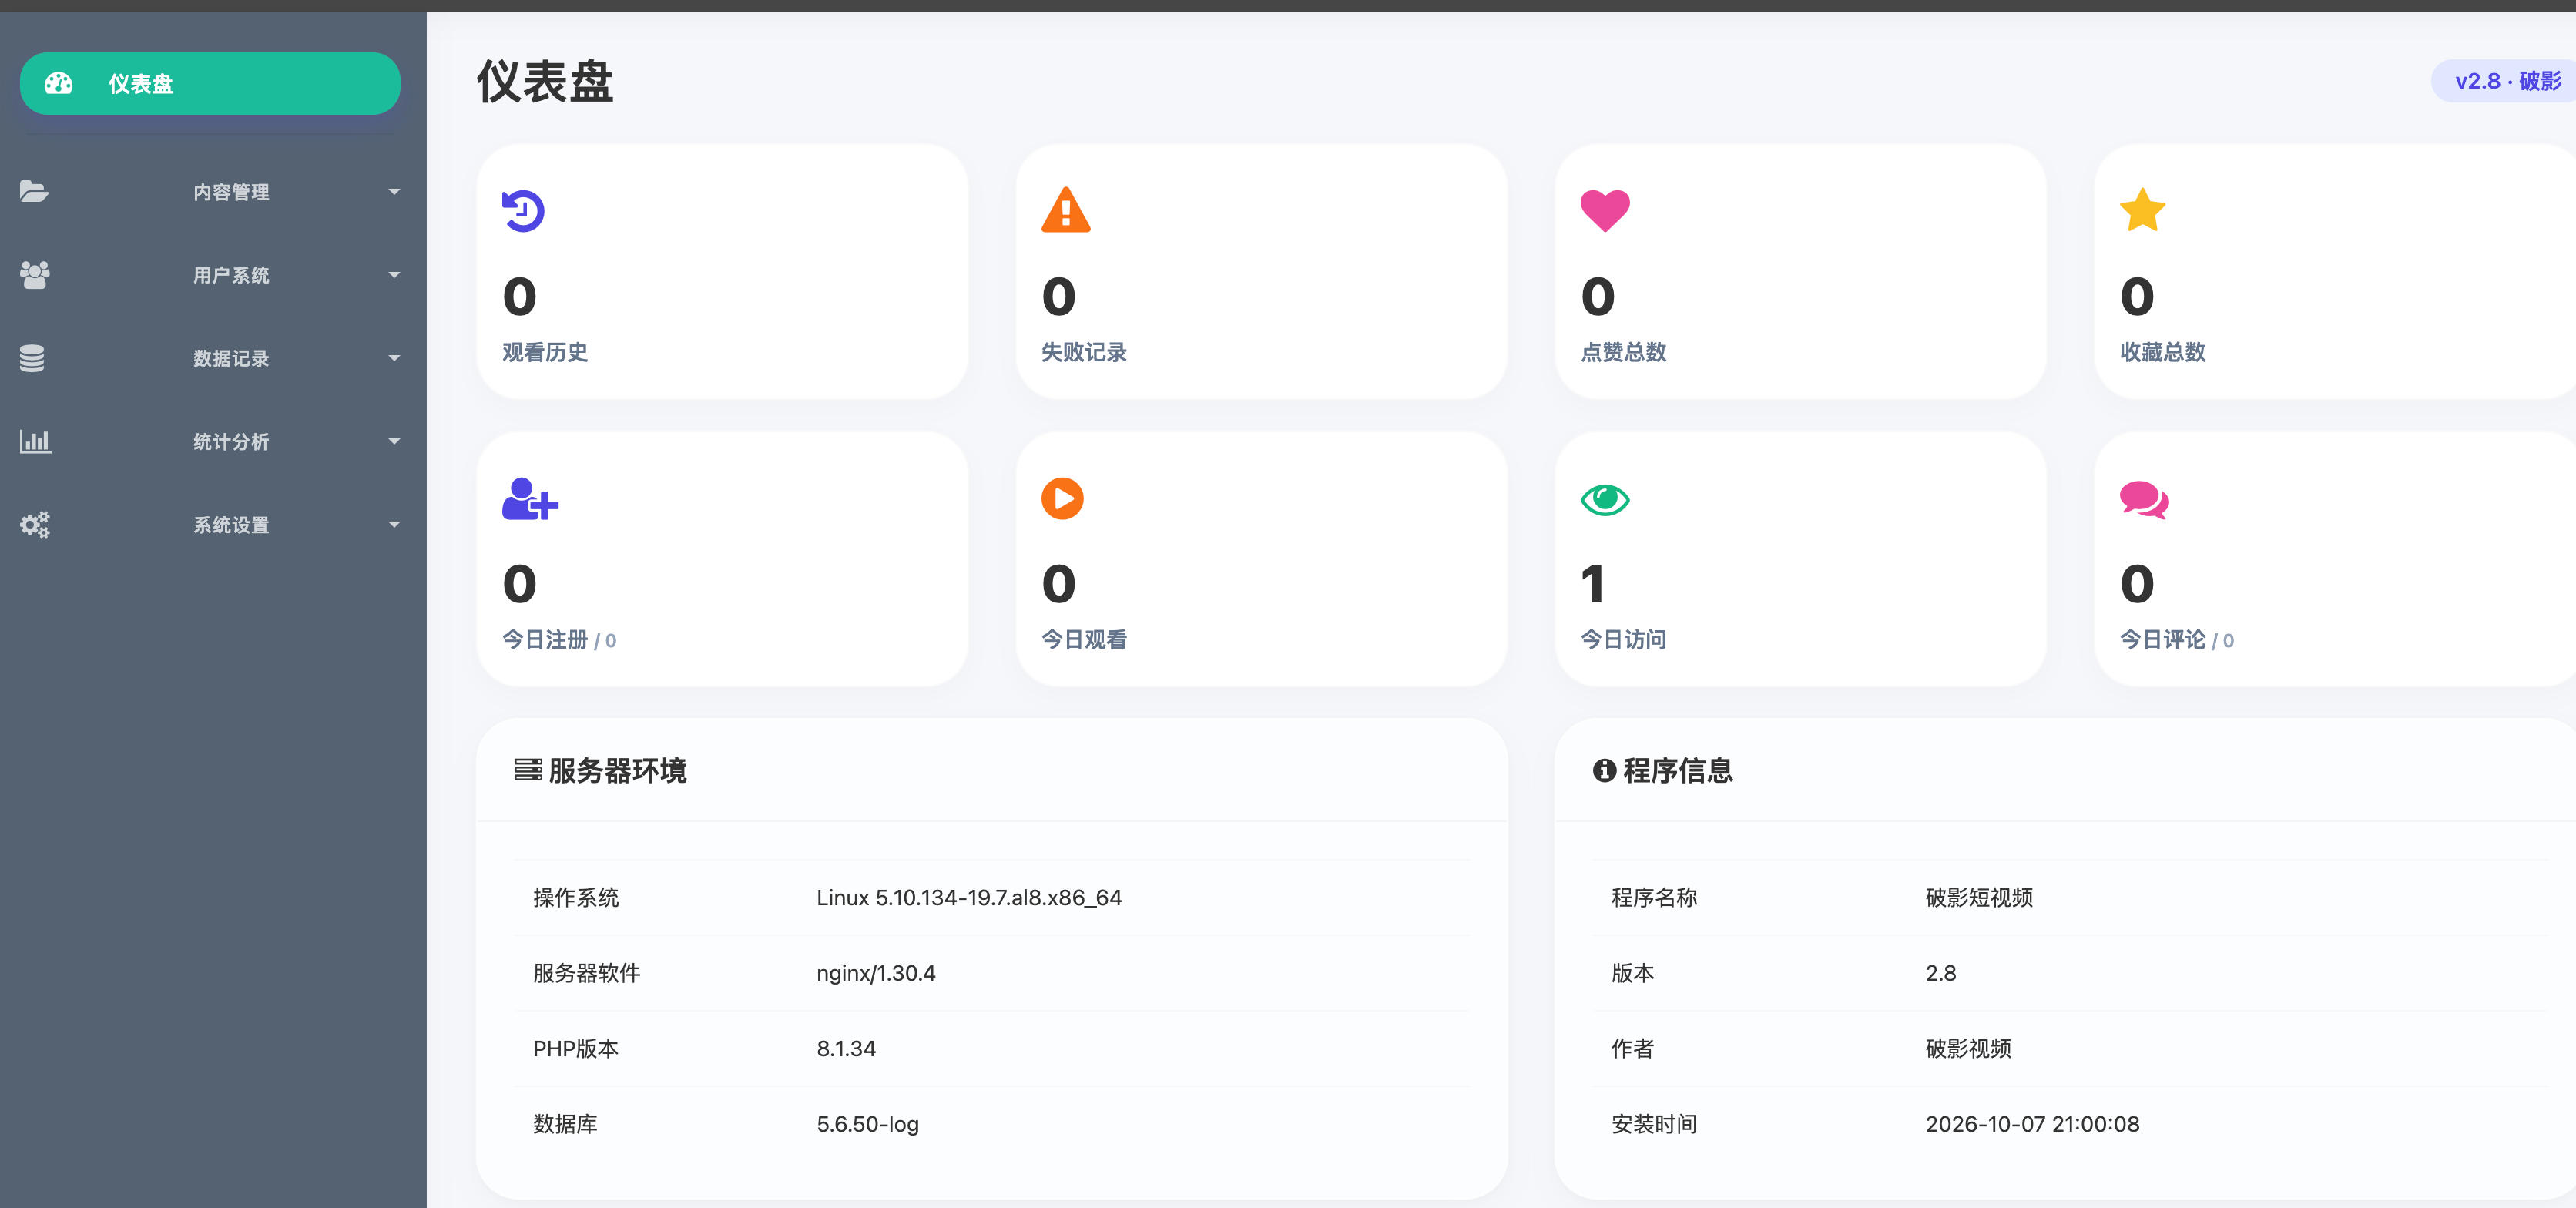Click the orange play icon on 今日观看 card

[1062, 498]
